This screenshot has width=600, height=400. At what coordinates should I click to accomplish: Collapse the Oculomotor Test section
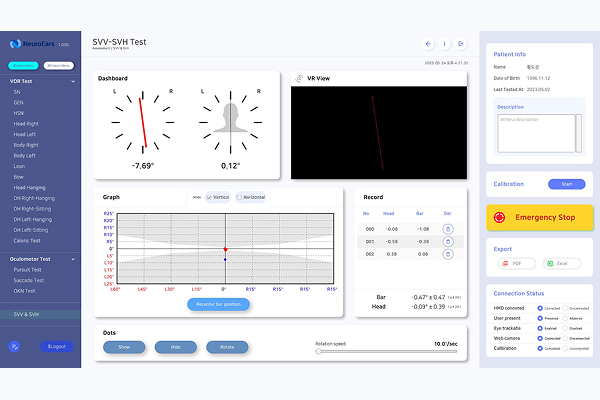pos(74,258)
